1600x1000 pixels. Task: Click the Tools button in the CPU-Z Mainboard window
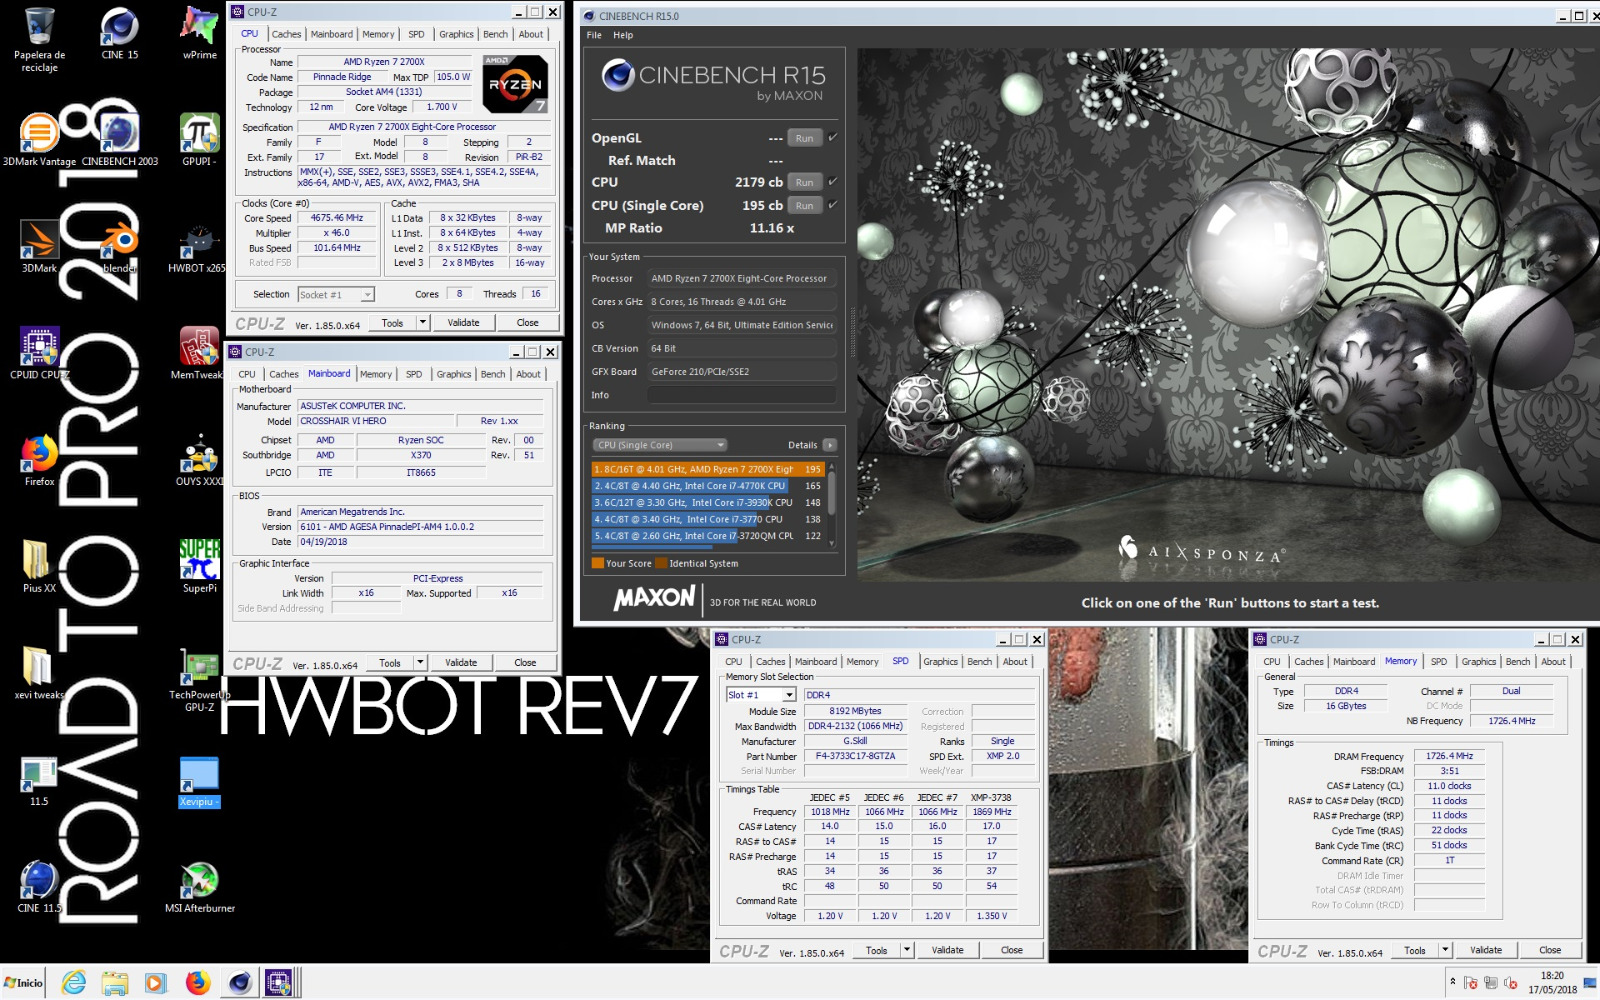[x=390, y=663]
